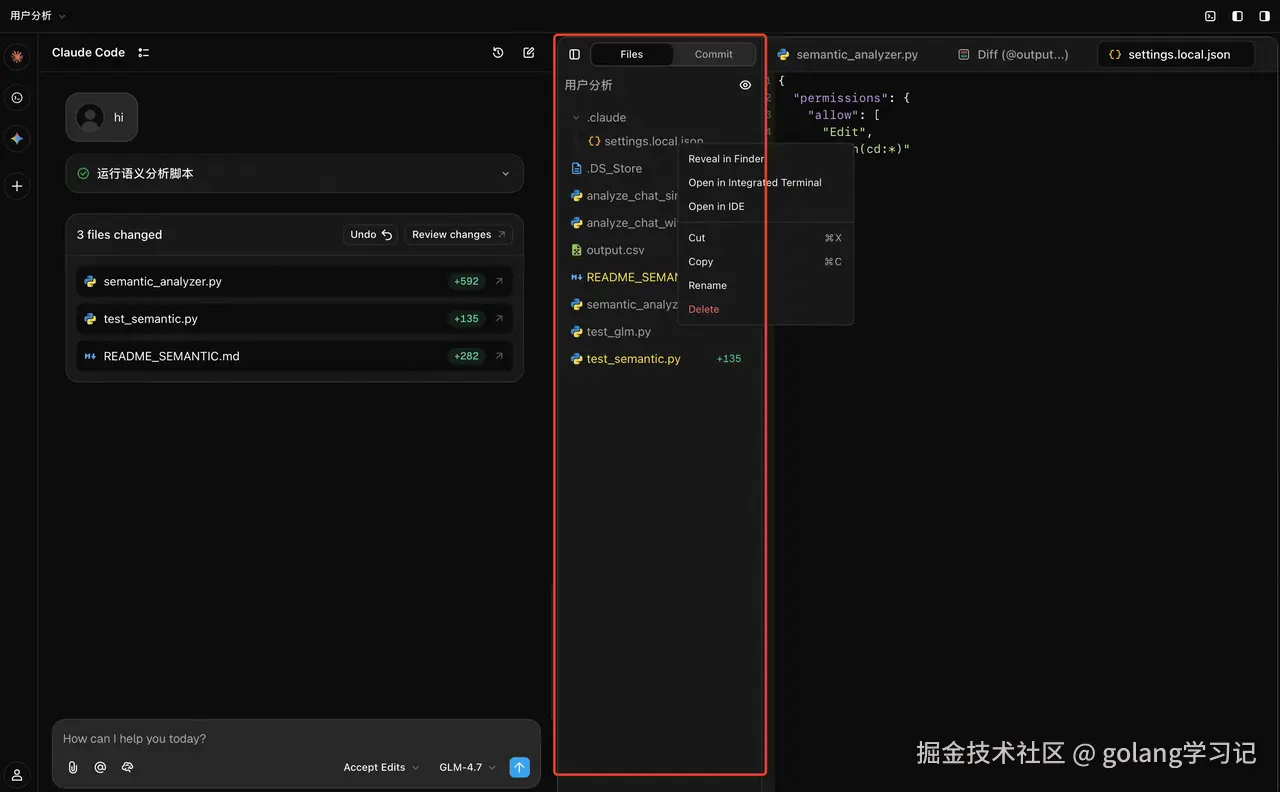The height and width of the screenshot is (792, 1280).
Task: Switch to the Files tab
Action: pos(631,54)
